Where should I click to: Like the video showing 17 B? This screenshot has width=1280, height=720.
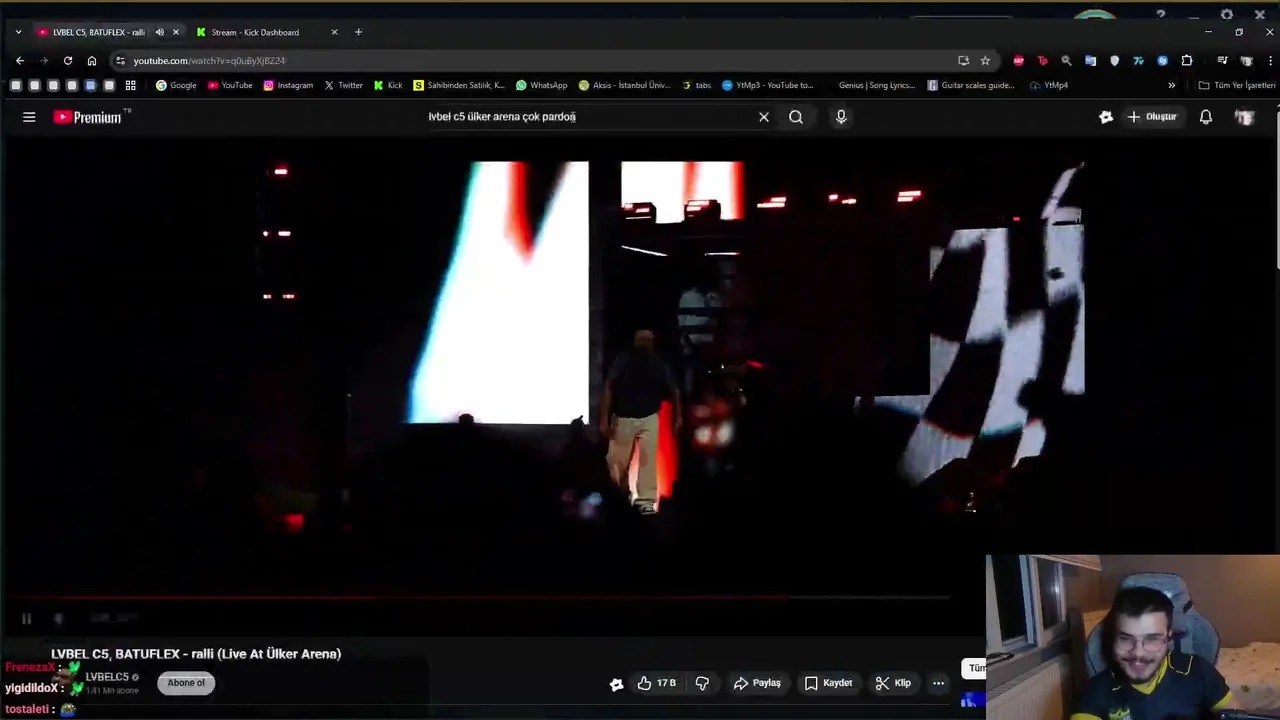pos(656,683)
